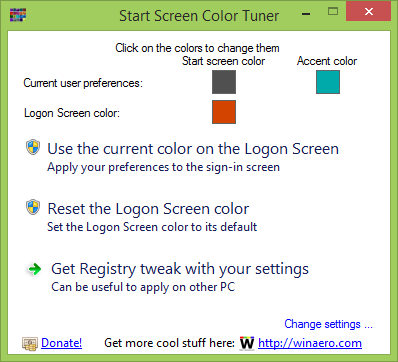Image resolution: width=398 pixels, height=362 pixels.
Task: Click the shield icon beside Use the current color
Action: pos(33,147)
